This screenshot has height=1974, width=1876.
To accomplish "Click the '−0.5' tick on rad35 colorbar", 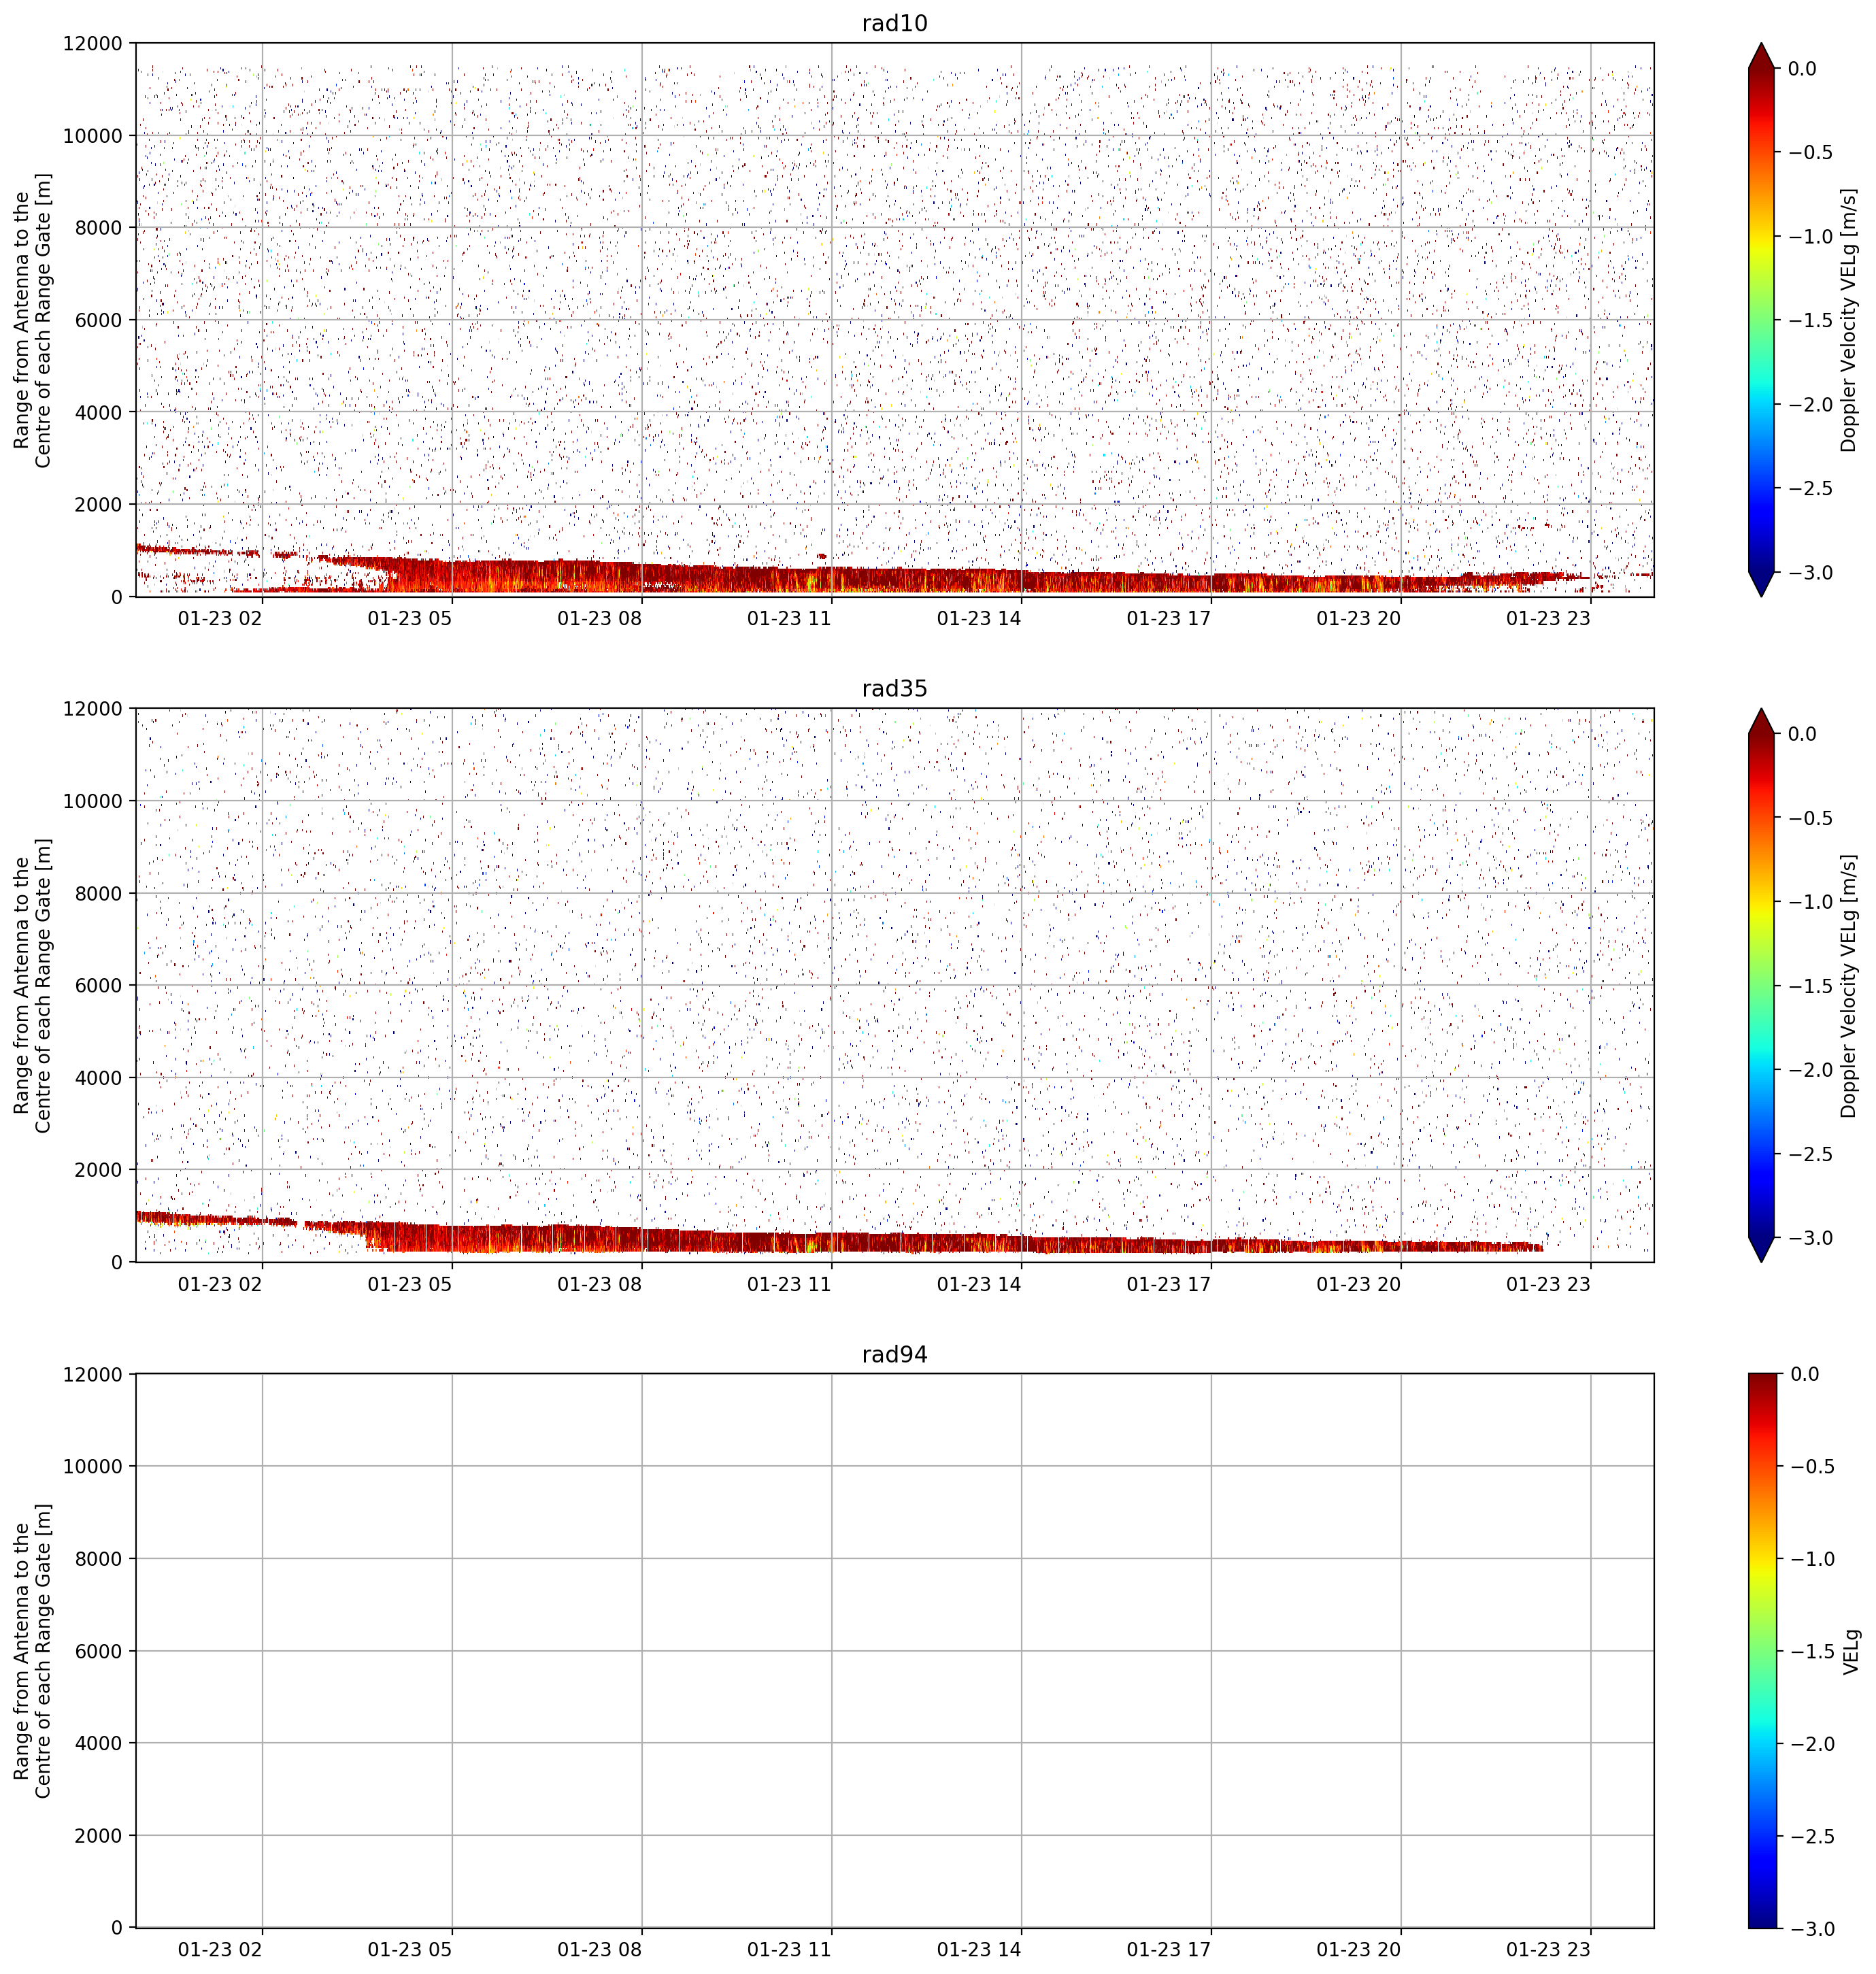I will pyautogui.click(x=1810, y=818).
